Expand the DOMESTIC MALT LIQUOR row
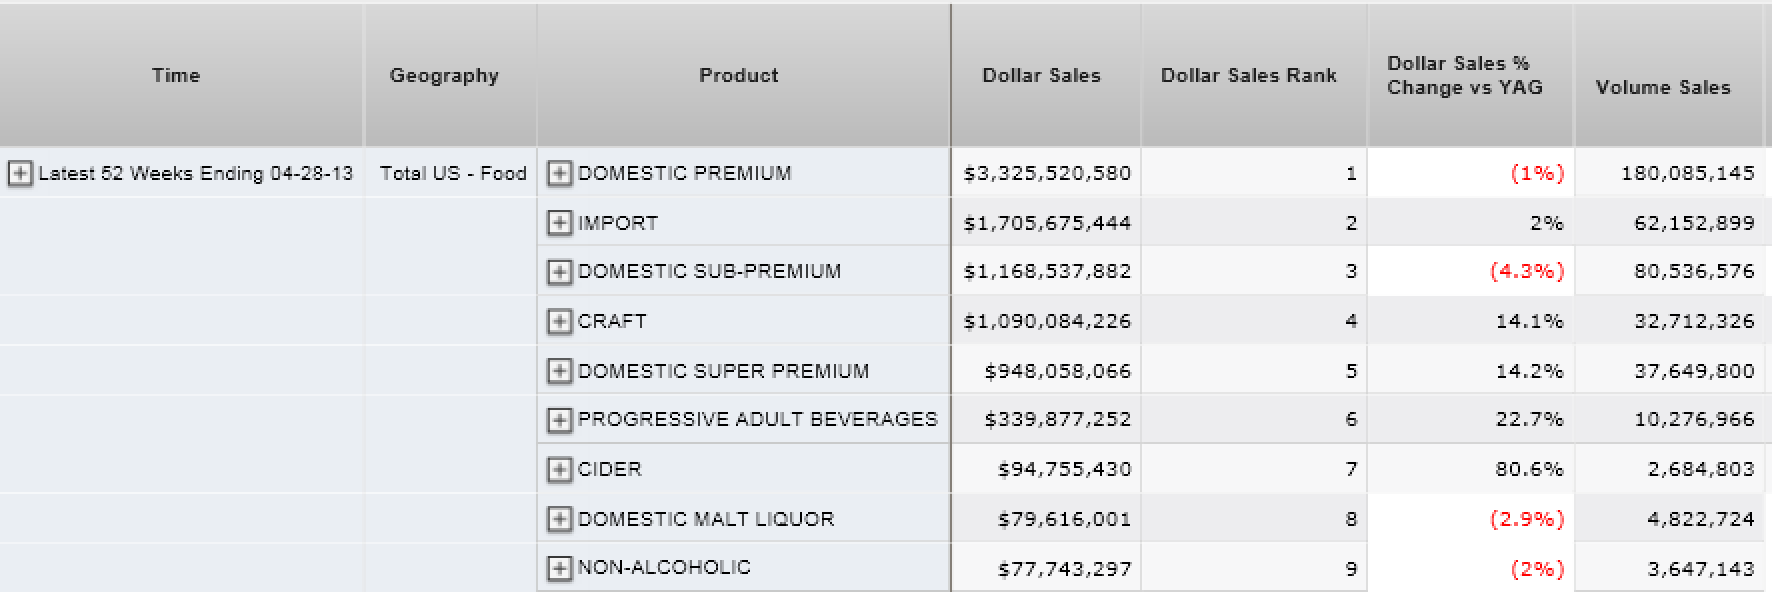The image size is (1772, 594). click(x=559, y=519)
